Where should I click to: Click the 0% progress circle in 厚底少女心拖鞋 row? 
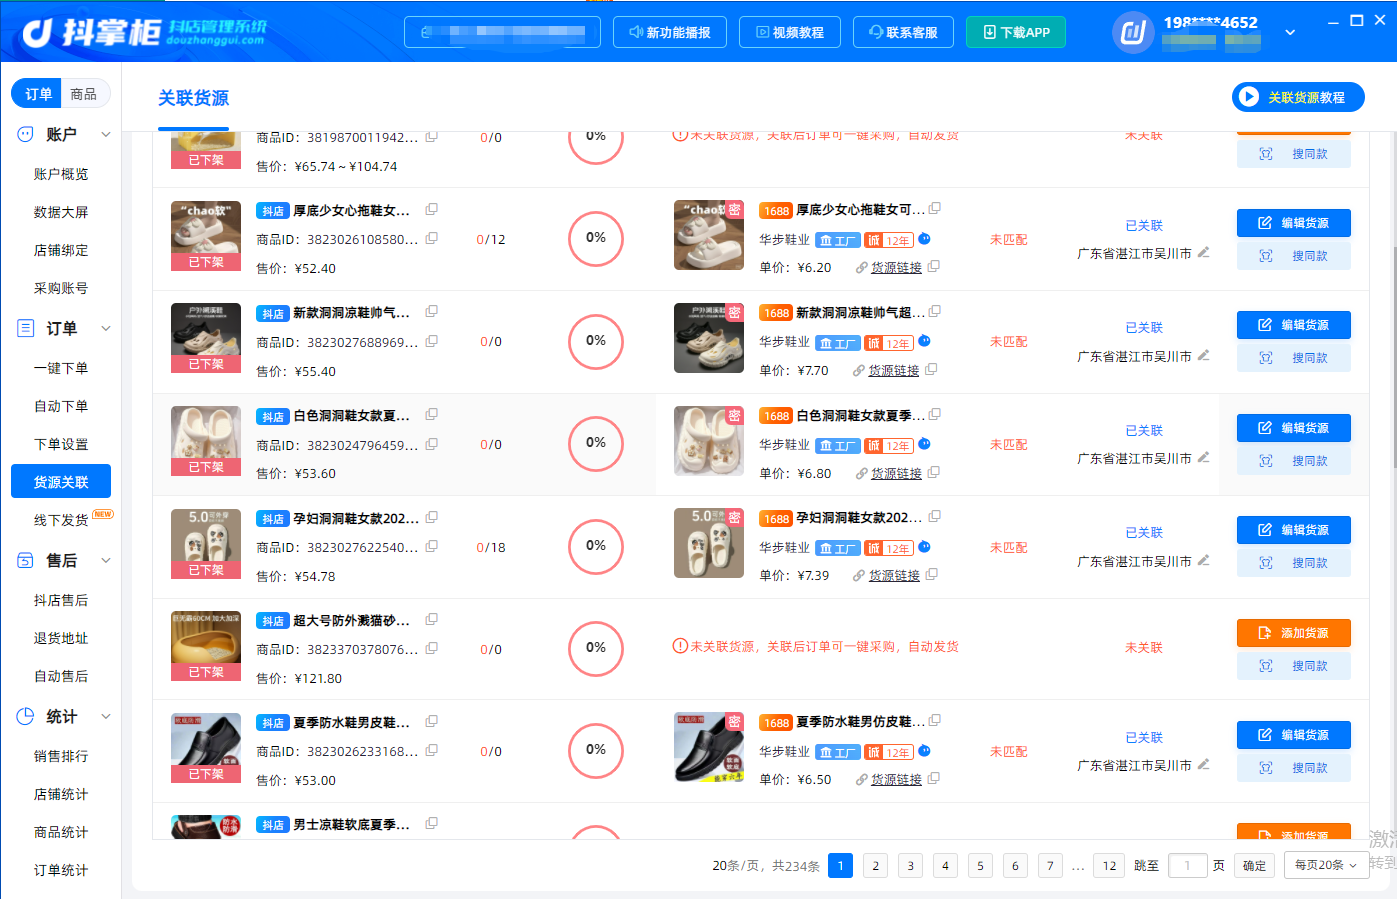click(x=596, y=238)
